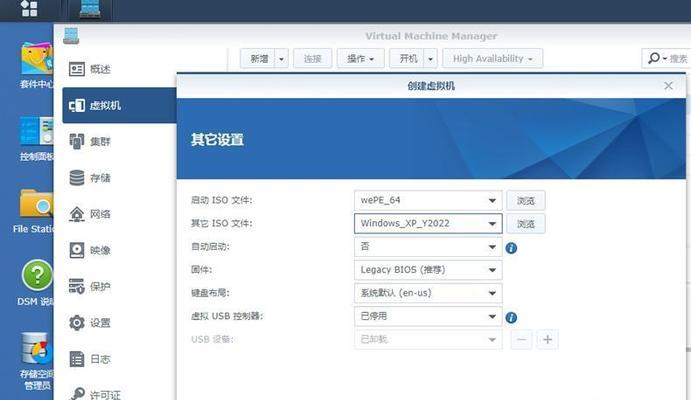Open the boot ISO file dropdown showing wePE_64
The image size is (691, 400).
point(428,200)
